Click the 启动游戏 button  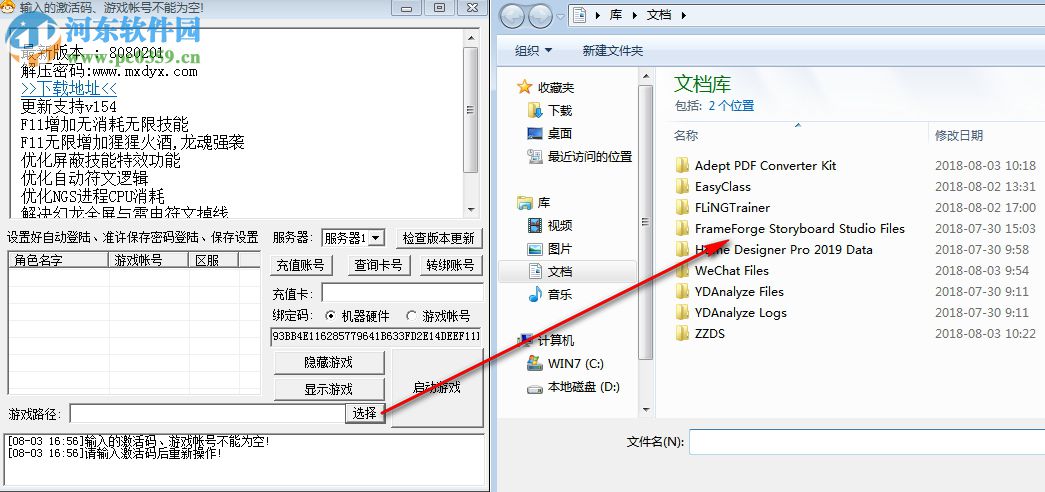click(437, 387)
